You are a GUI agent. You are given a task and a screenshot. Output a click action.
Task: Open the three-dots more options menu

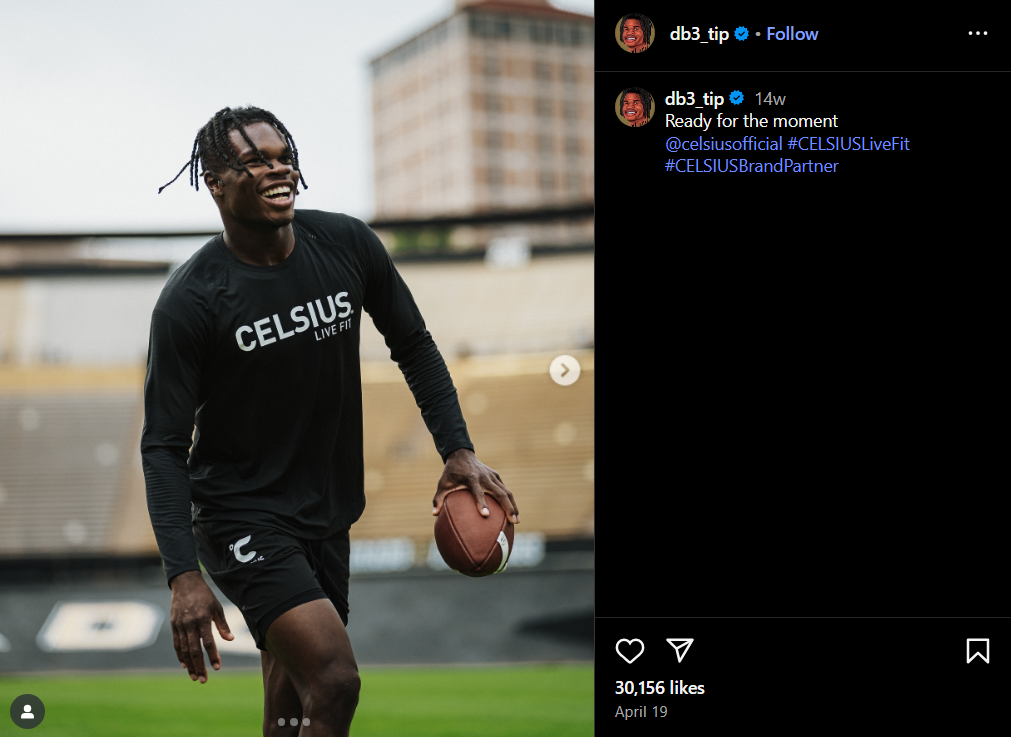[x=977, y=34]
